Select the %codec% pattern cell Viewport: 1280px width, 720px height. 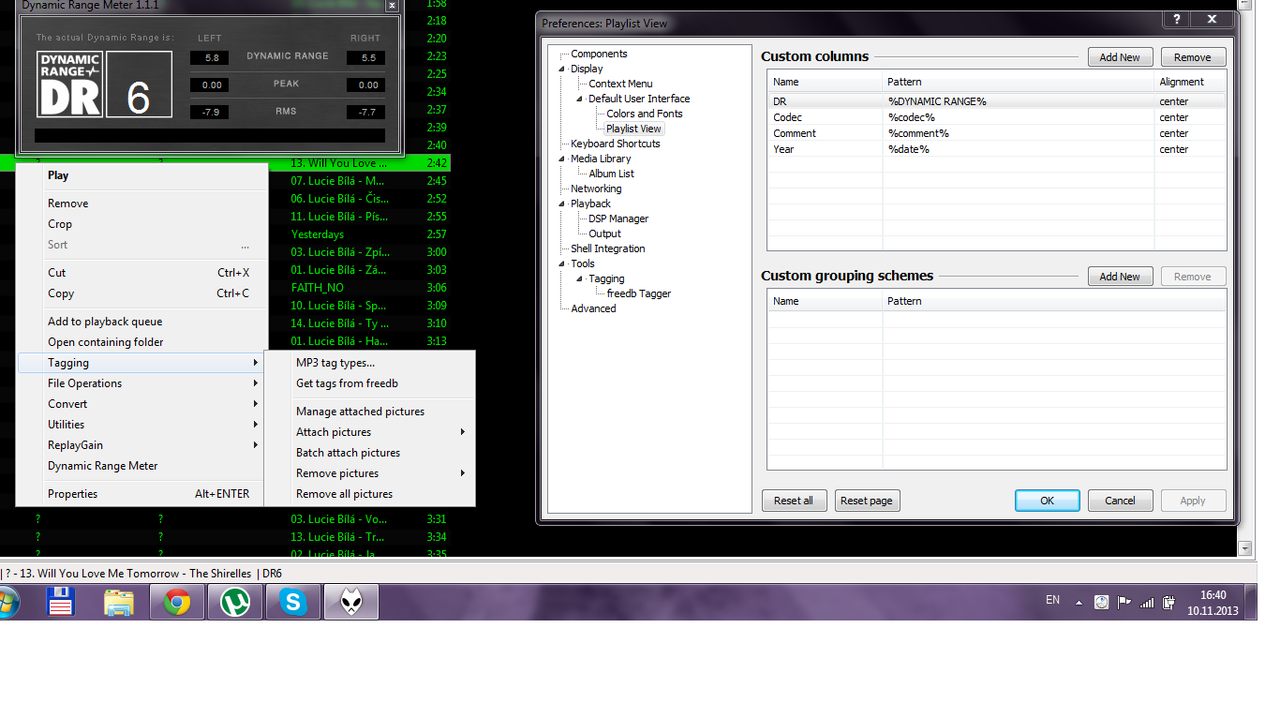1018,117
